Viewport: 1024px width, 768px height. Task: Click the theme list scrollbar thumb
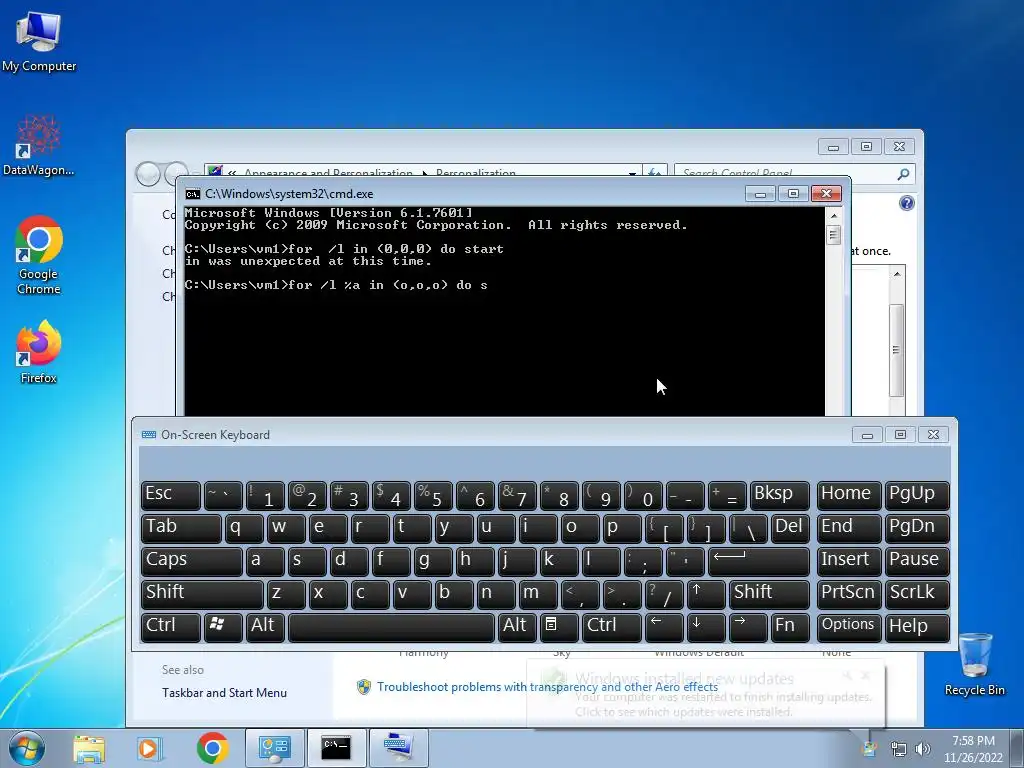[897, 350]
